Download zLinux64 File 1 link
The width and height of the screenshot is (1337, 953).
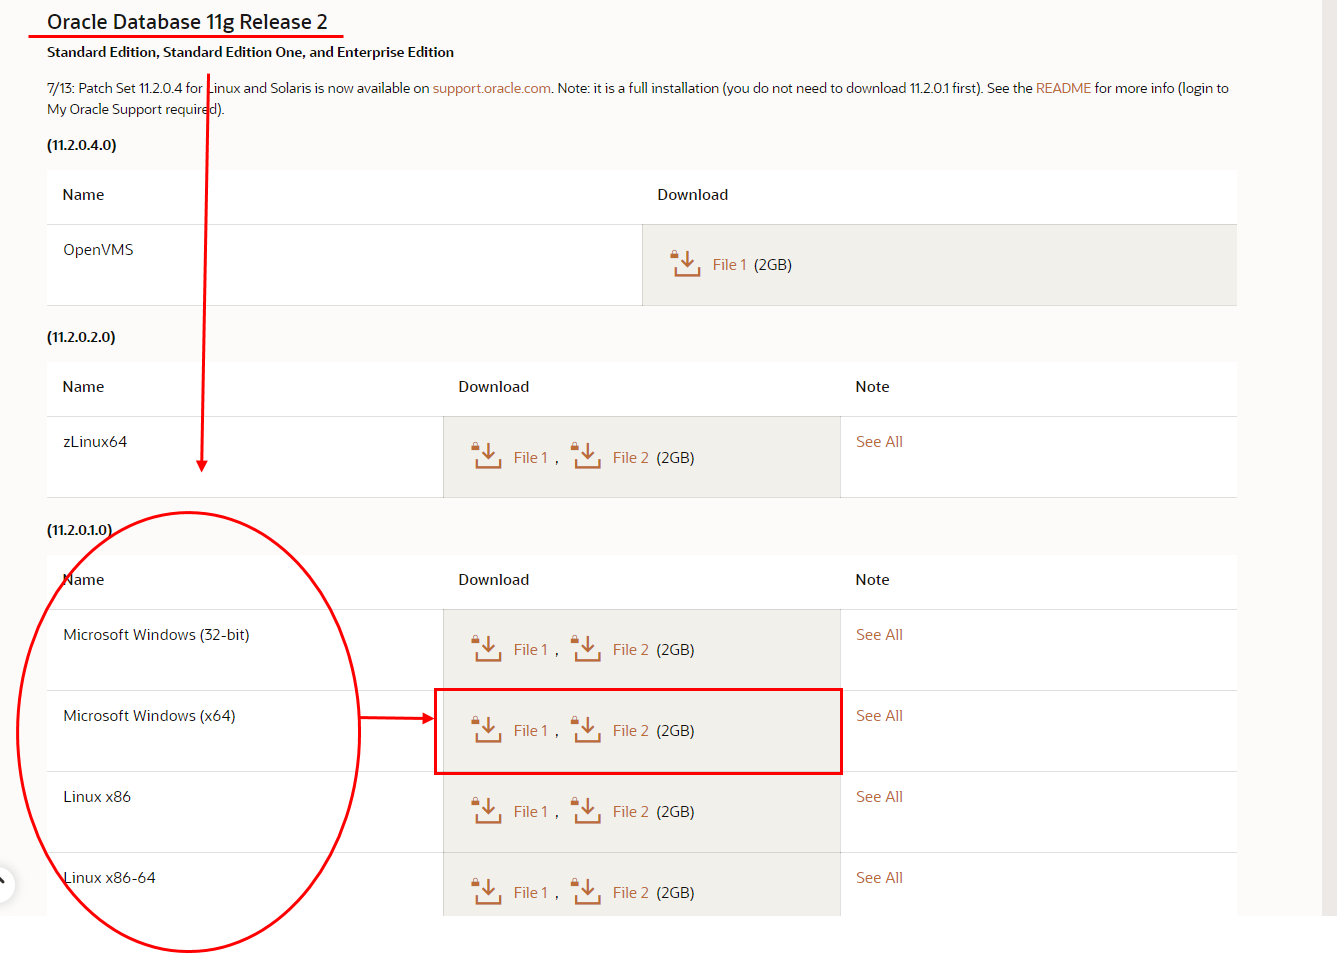[x=530, y=458]
